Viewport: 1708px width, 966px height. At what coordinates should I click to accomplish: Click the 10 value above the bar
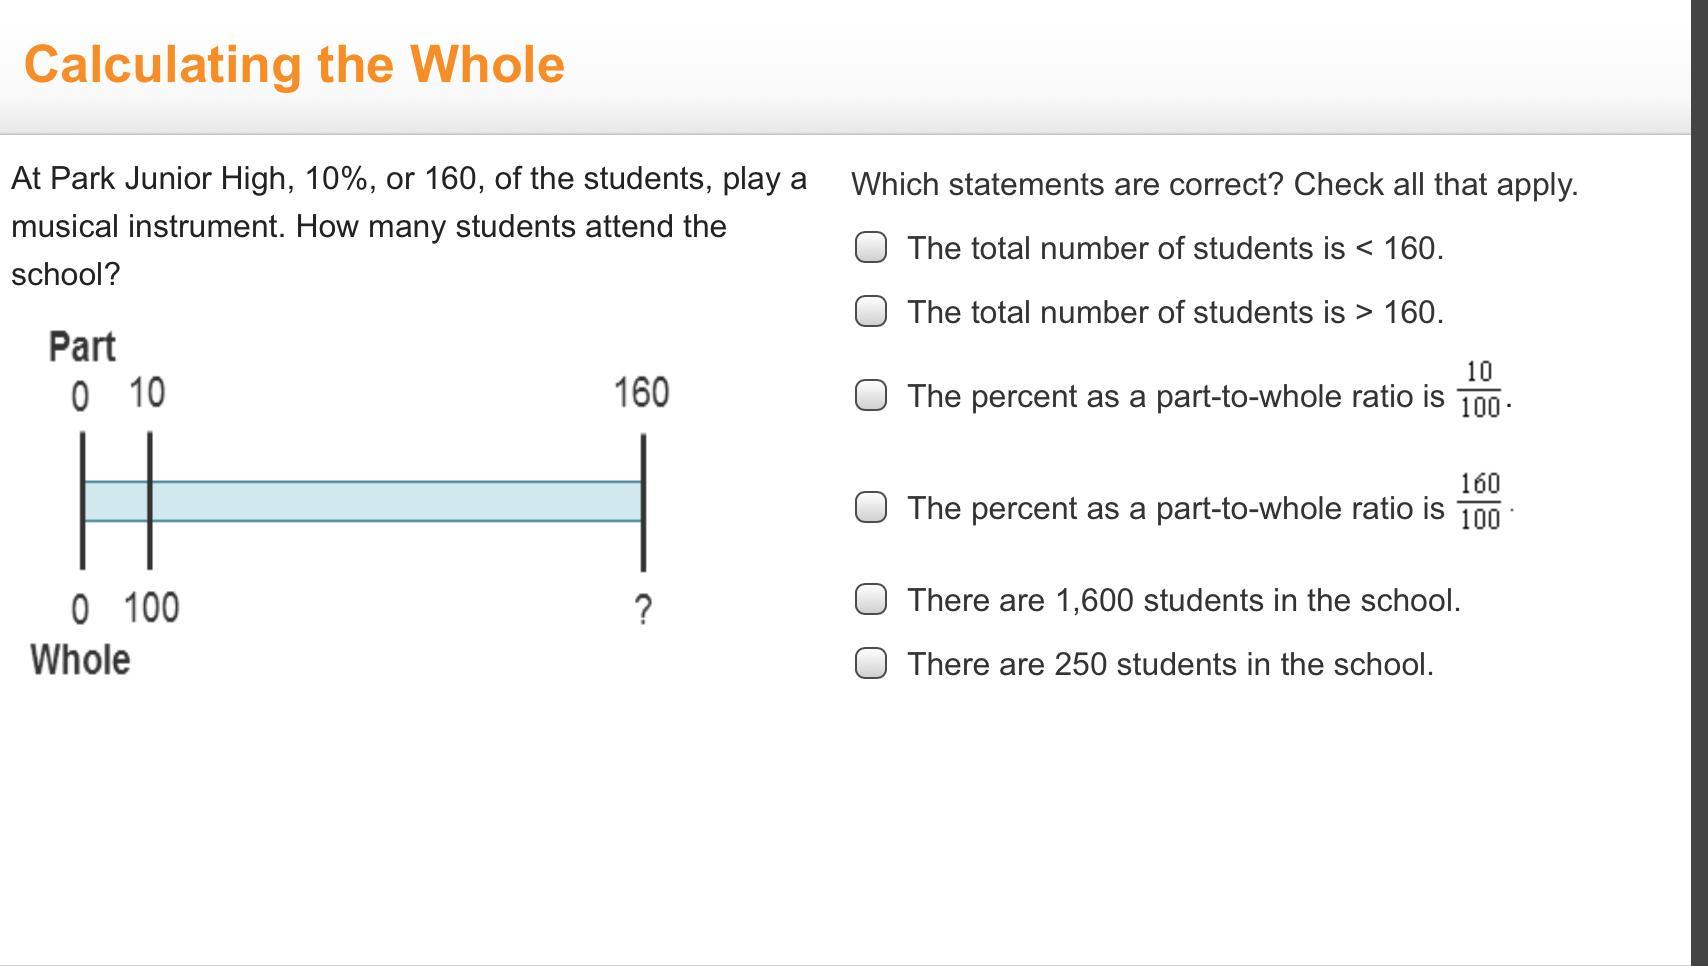147,393
